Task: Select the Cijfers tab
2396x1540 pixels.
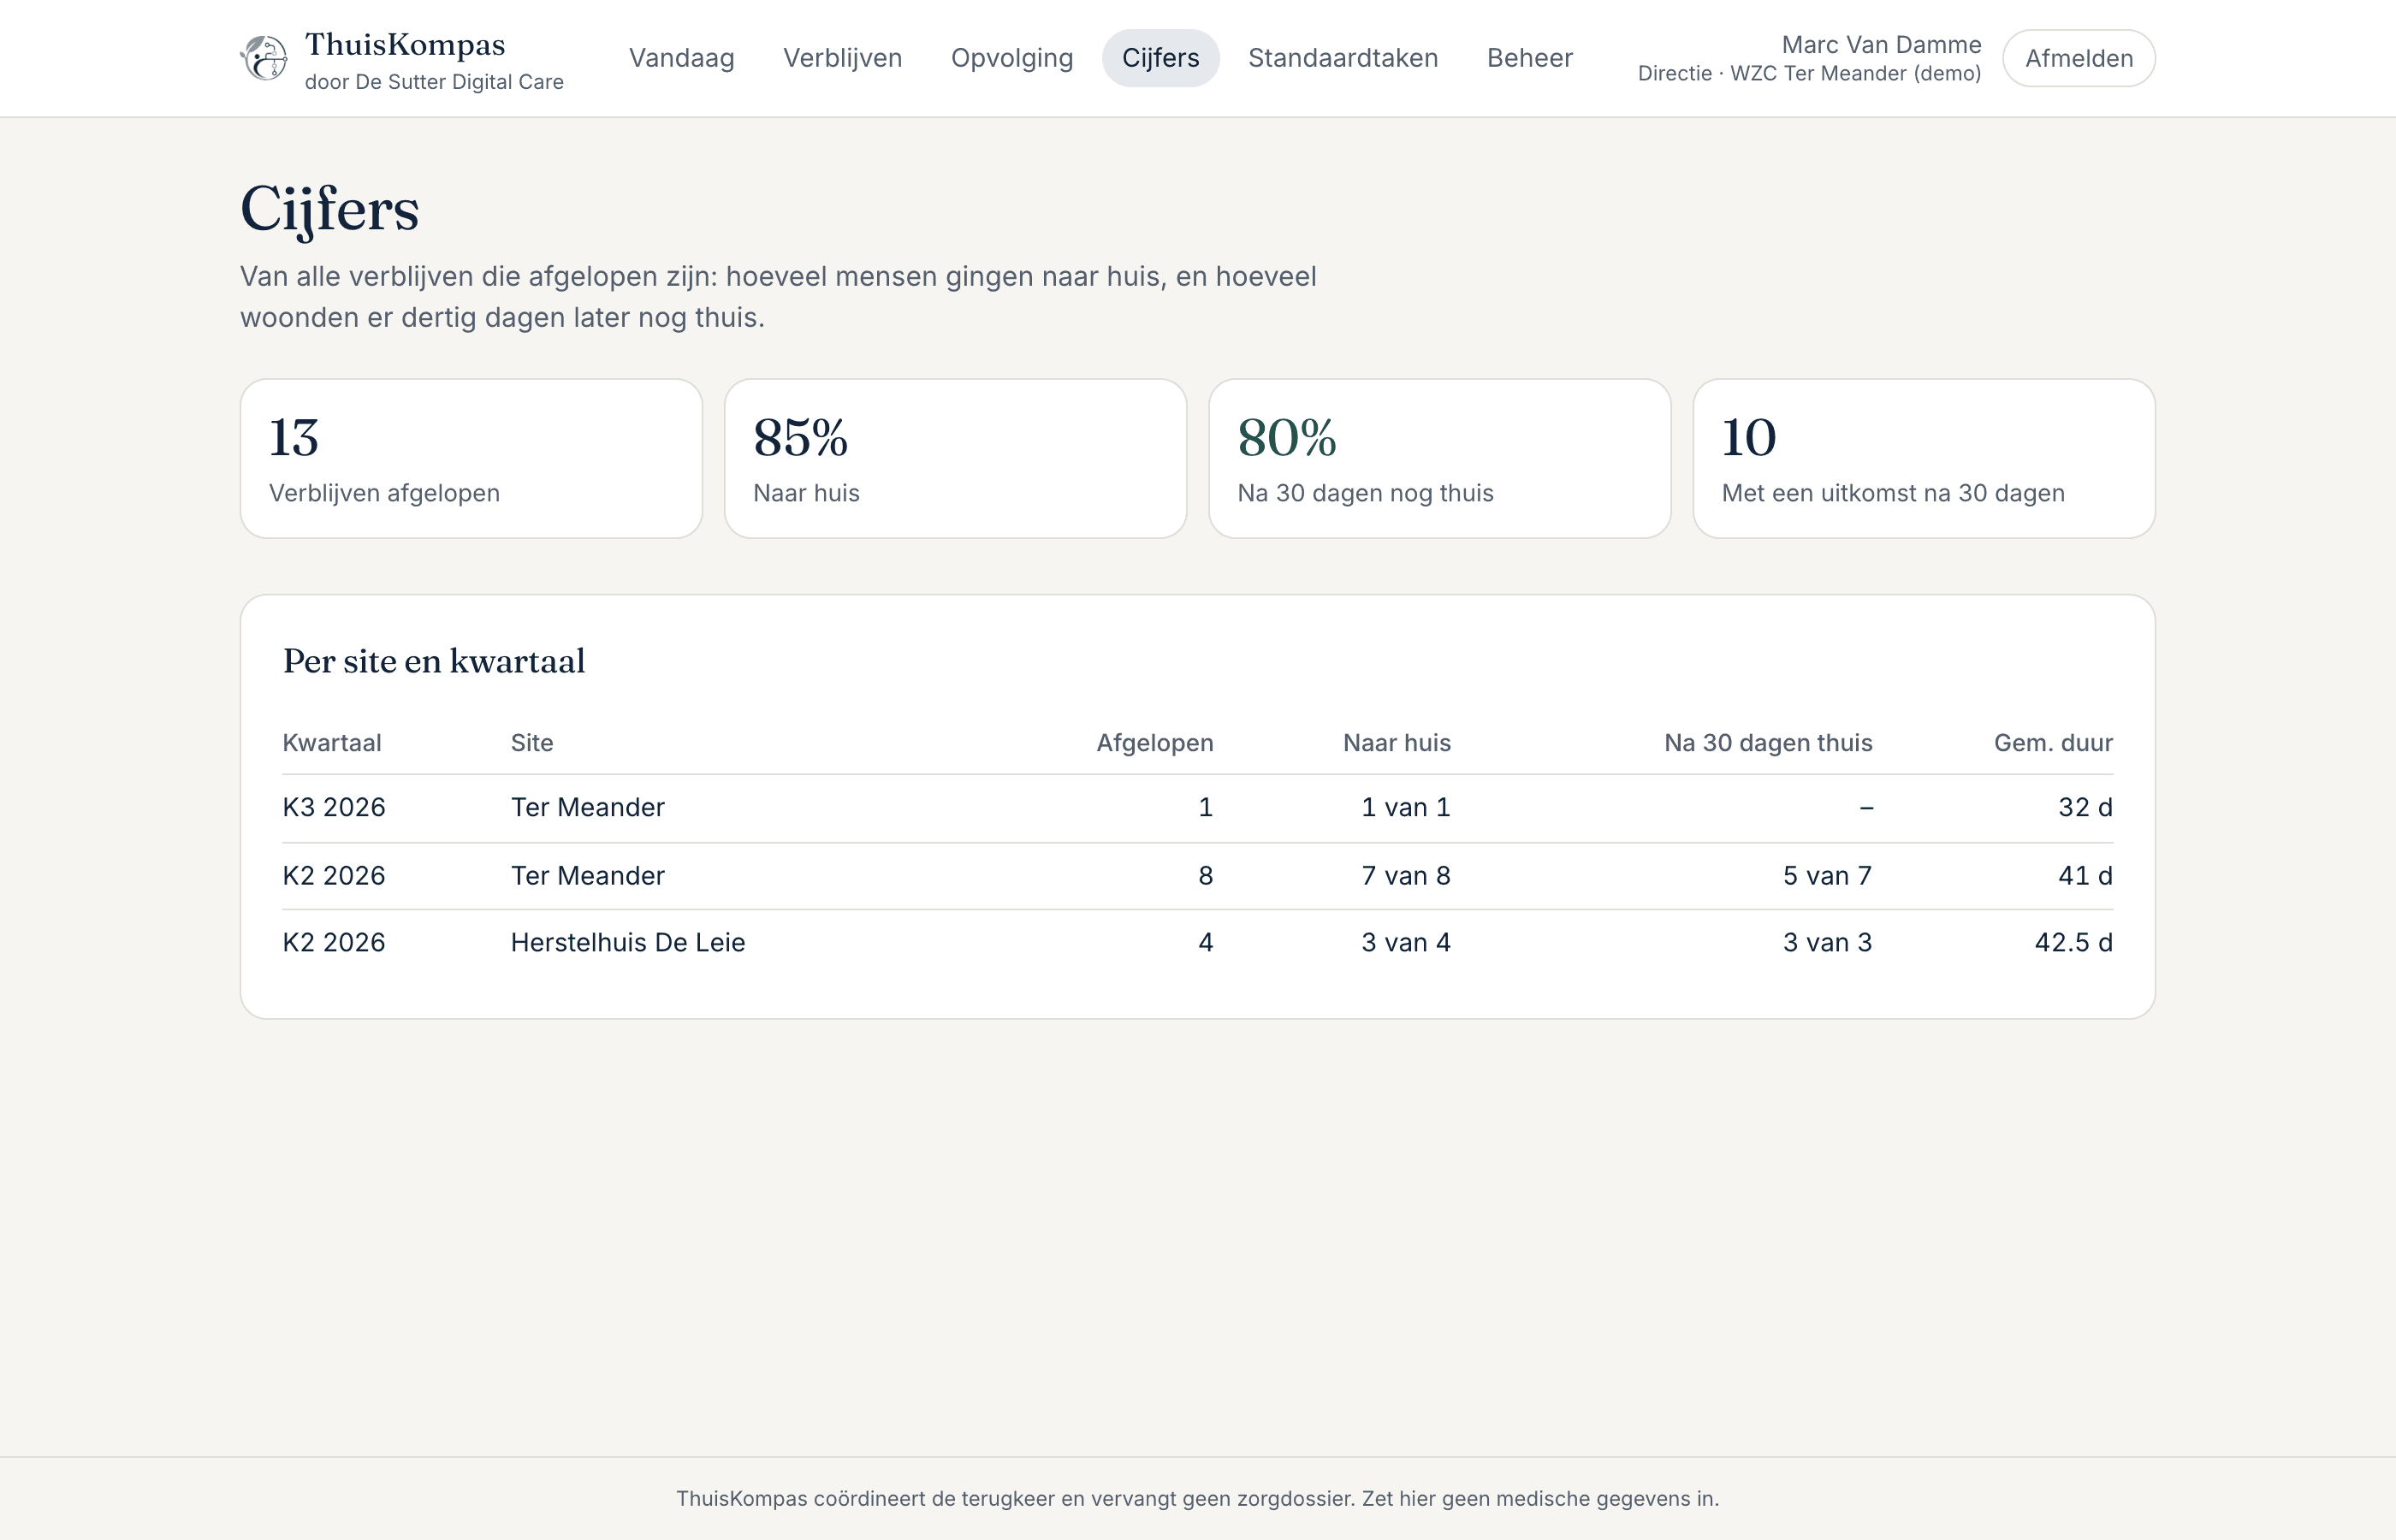Action: pos(1161,58)
